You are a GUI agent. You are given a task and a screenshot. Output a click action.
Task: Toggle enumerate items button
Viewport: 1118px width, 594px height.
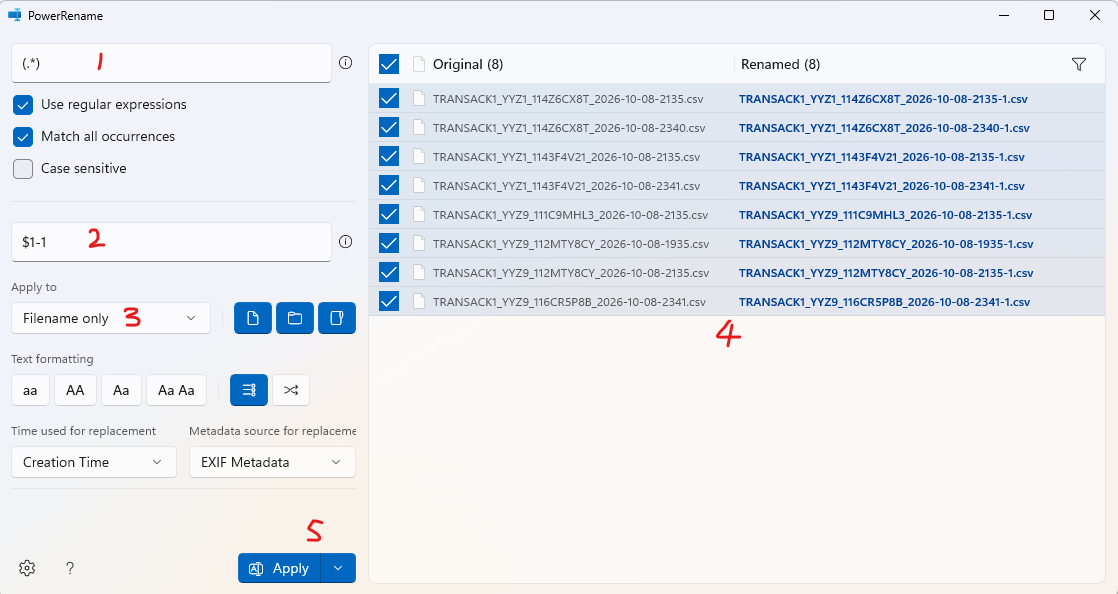pos(249,390)
